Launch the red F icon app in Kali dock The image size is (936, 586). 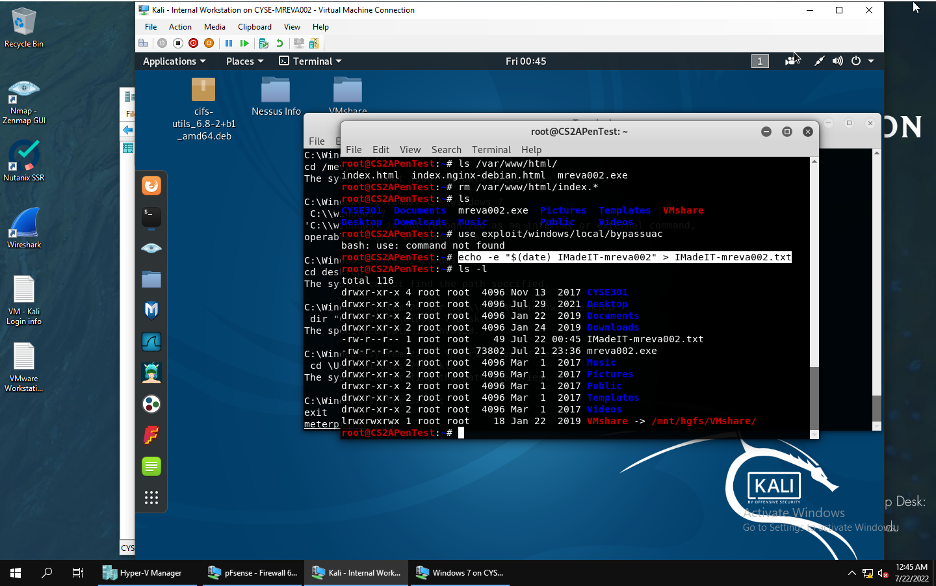(x=151, y=435)
